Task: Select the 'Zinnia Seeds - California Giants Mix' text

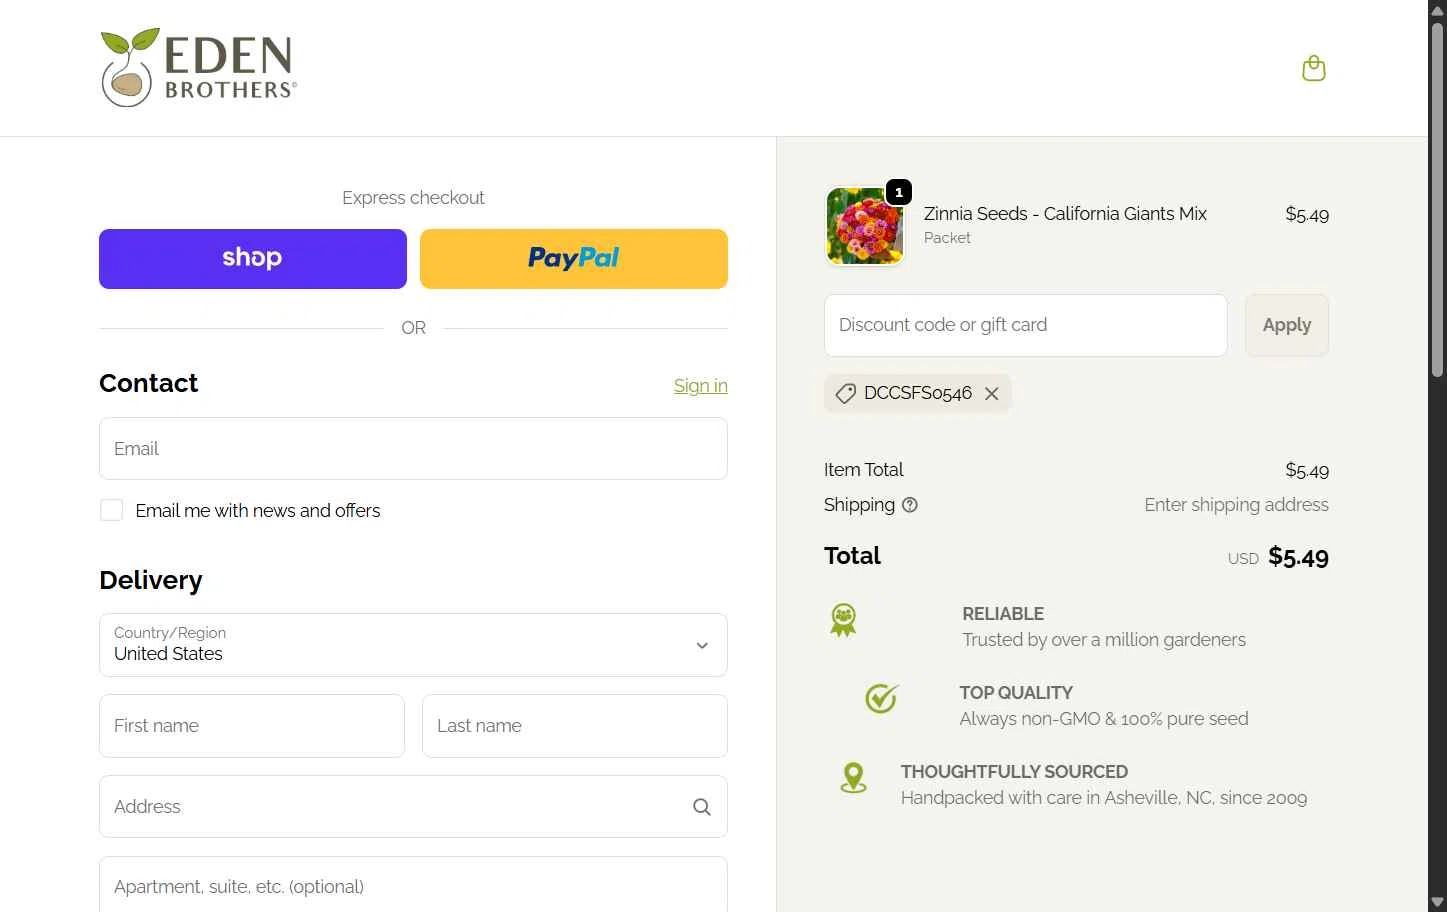Action: tap(1065, 214)
